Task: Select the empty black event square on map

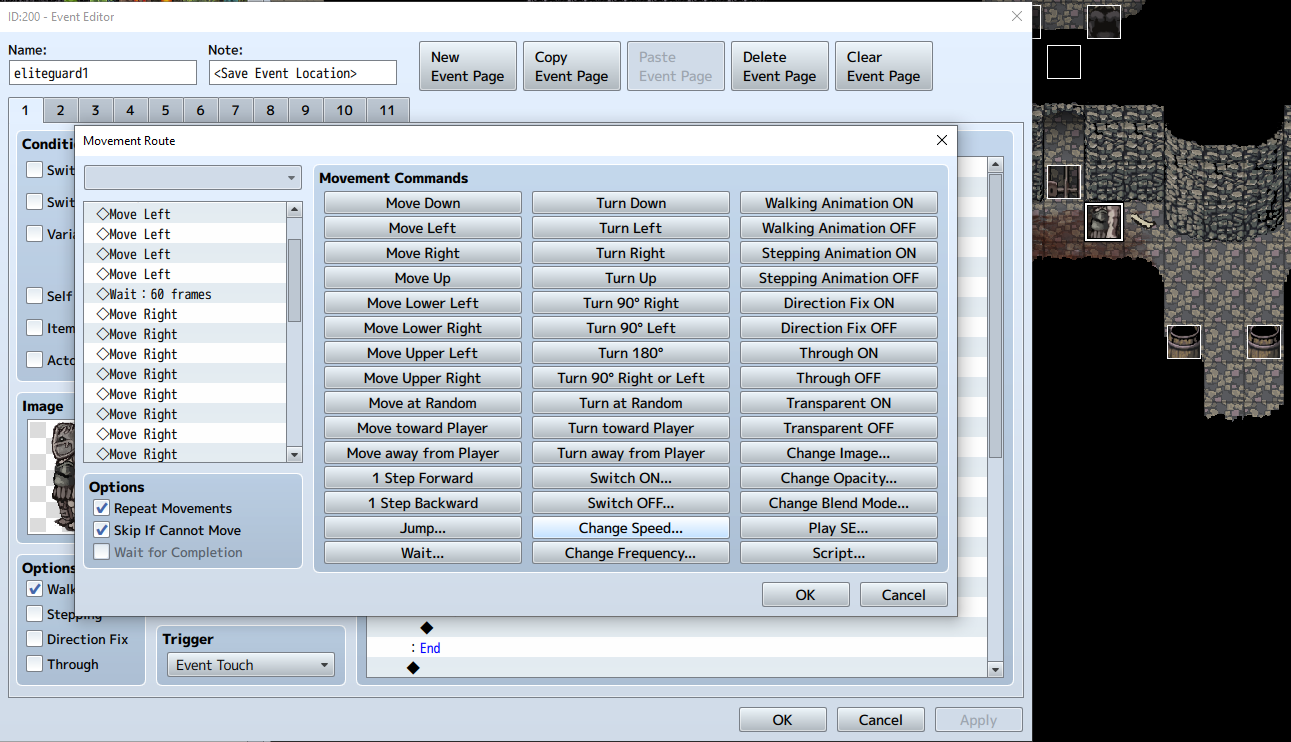Action: tap(1064, 62)
